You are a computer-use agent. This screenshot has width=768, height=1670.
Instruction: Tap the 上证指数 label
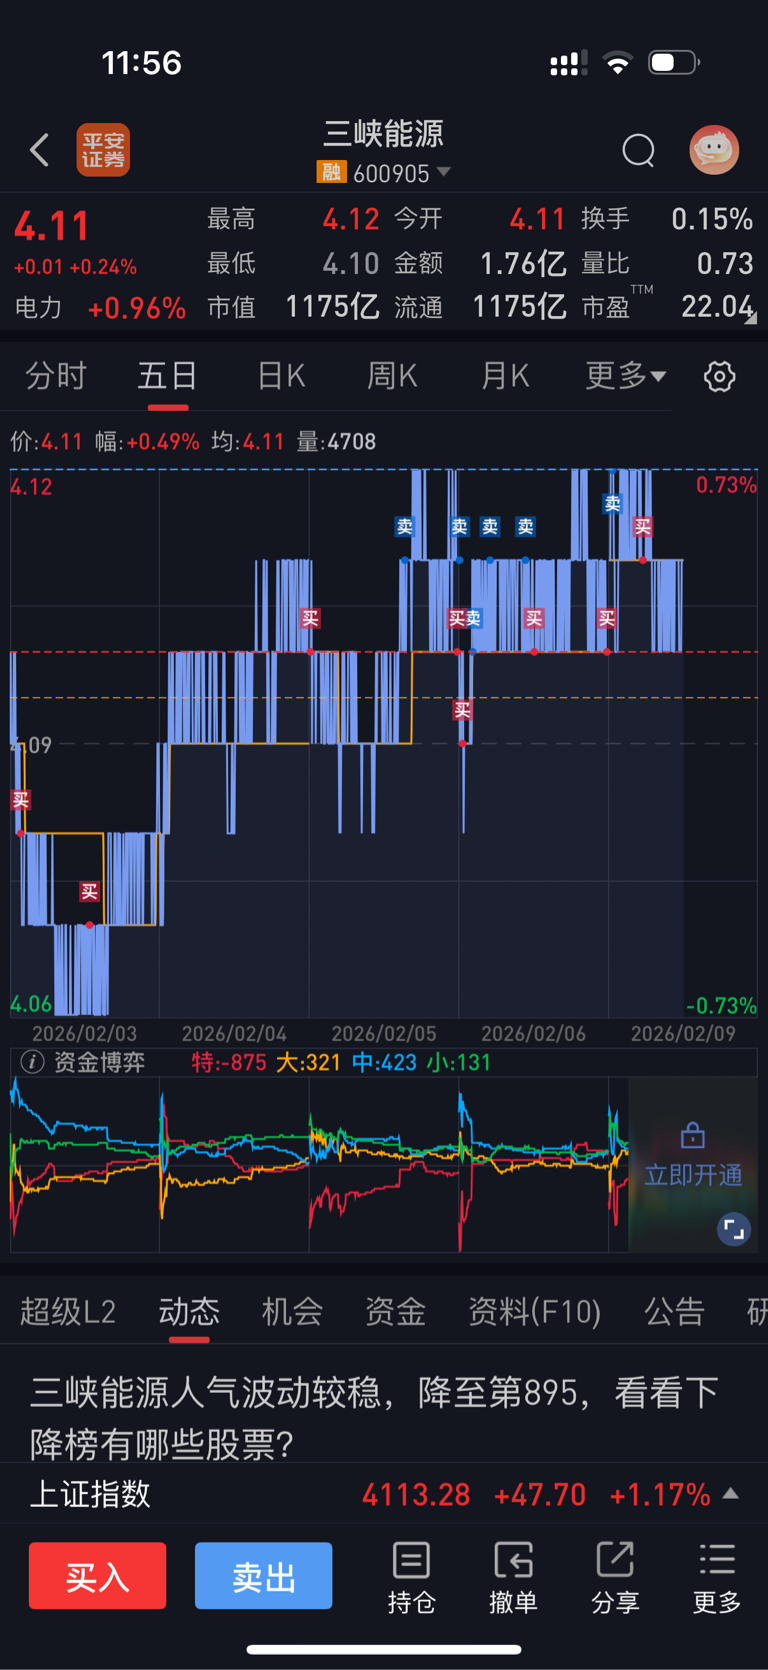pyautogui.click(x=90, y=1494)
